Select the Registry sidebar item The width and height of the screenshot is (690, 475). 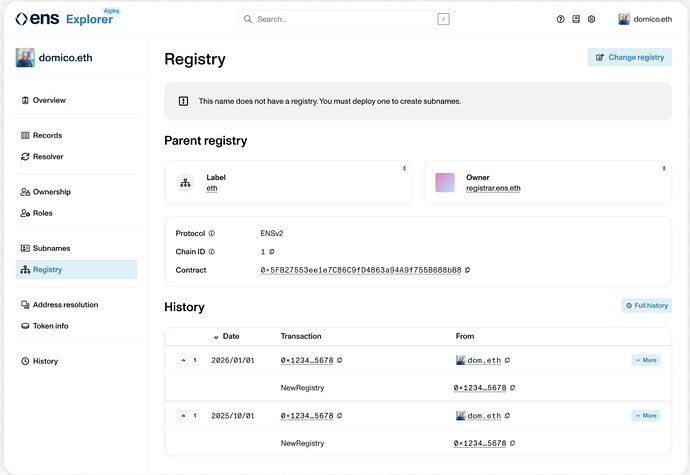76,269
